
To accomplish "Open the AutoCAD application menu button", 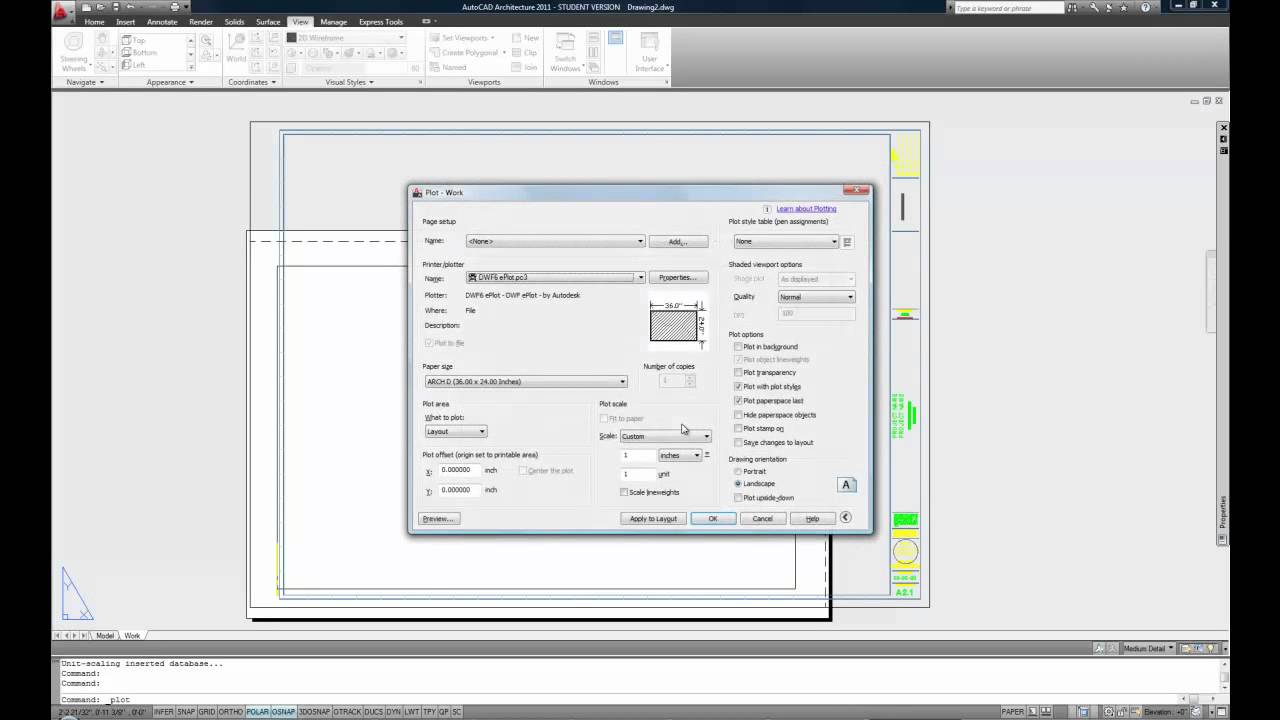I will coord(65,12).
